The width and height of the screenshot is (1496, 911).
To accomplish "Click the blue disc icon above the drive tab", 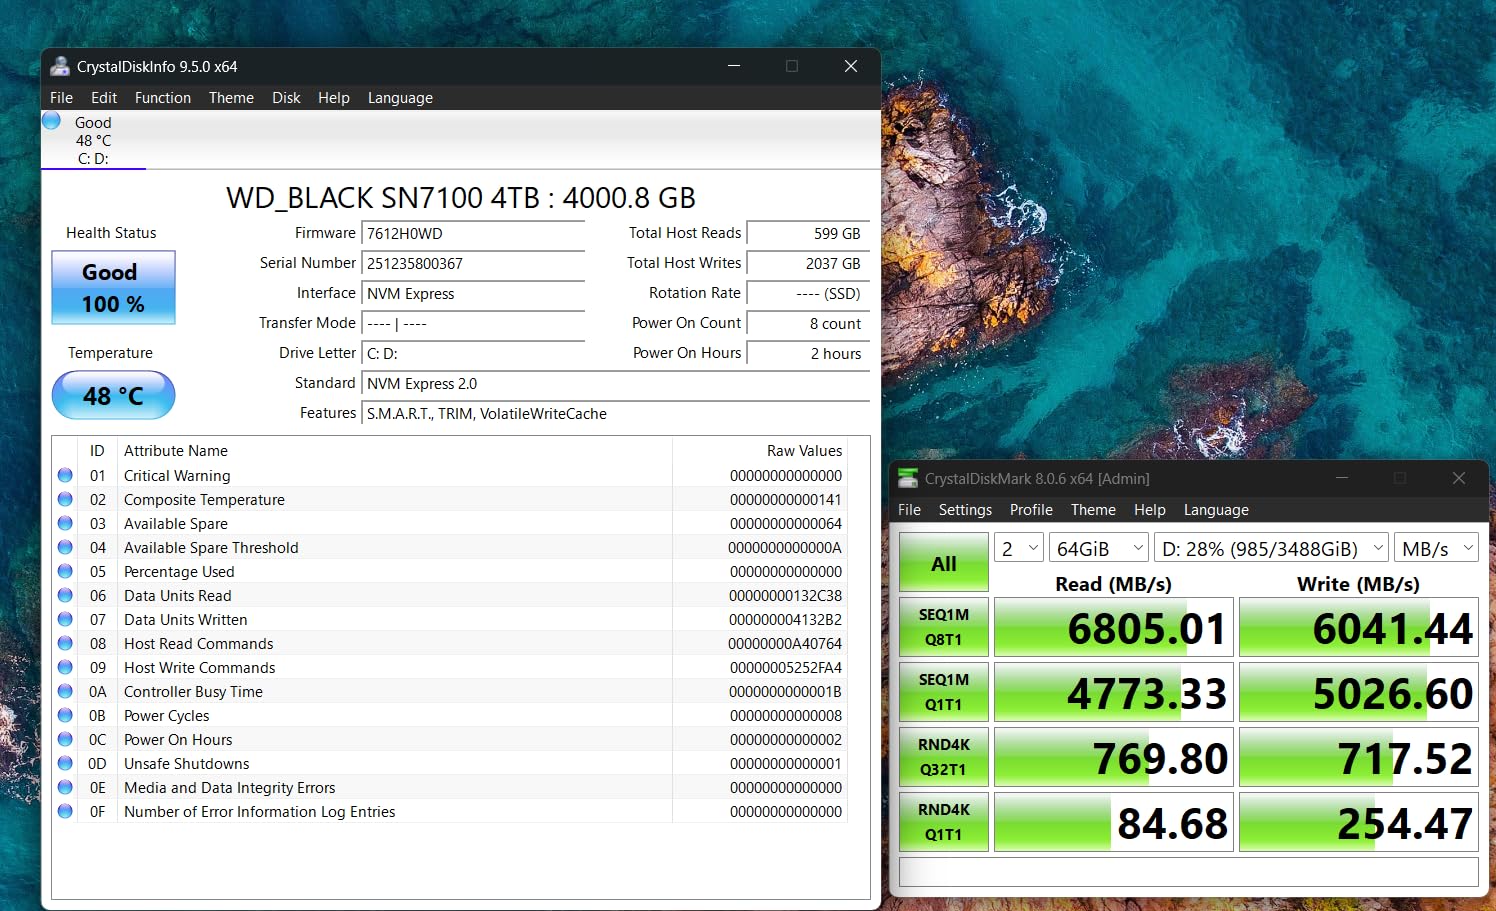I will pos(50,119).
